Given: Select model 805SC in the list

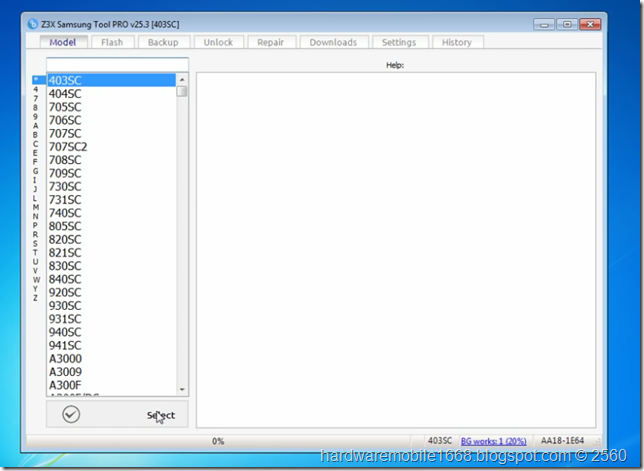Looking at the screenshot, I should tap(111, 226).
